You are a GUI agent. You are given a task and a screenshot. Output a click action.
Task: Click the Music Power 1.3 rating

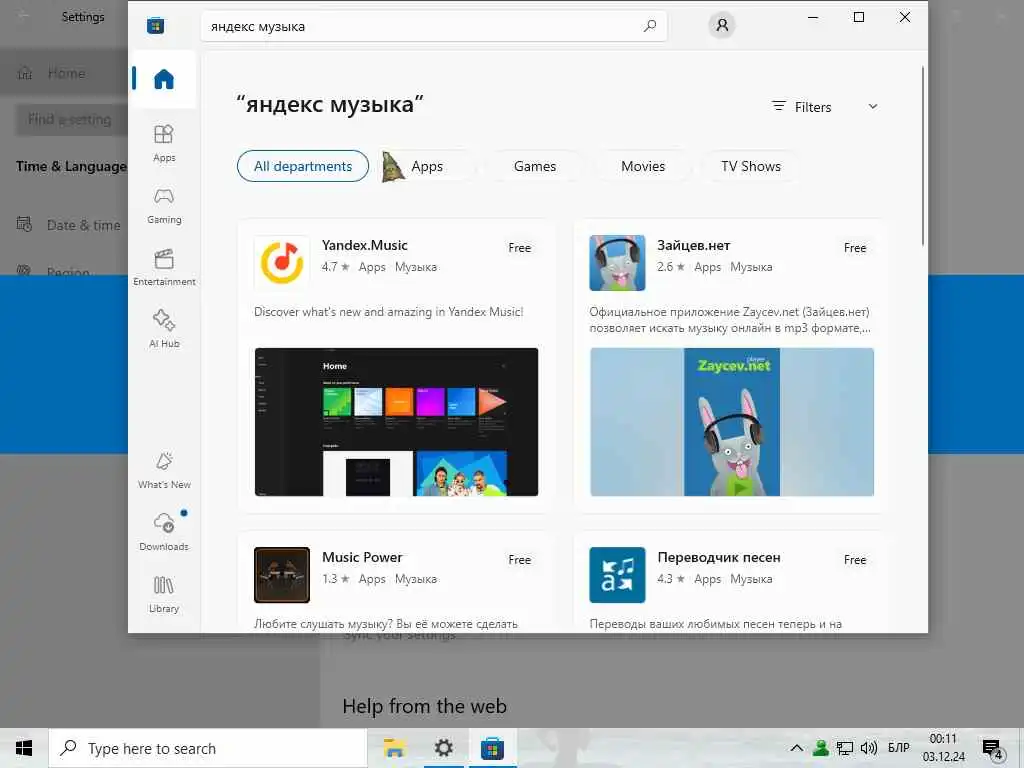(x=335, y=579)
